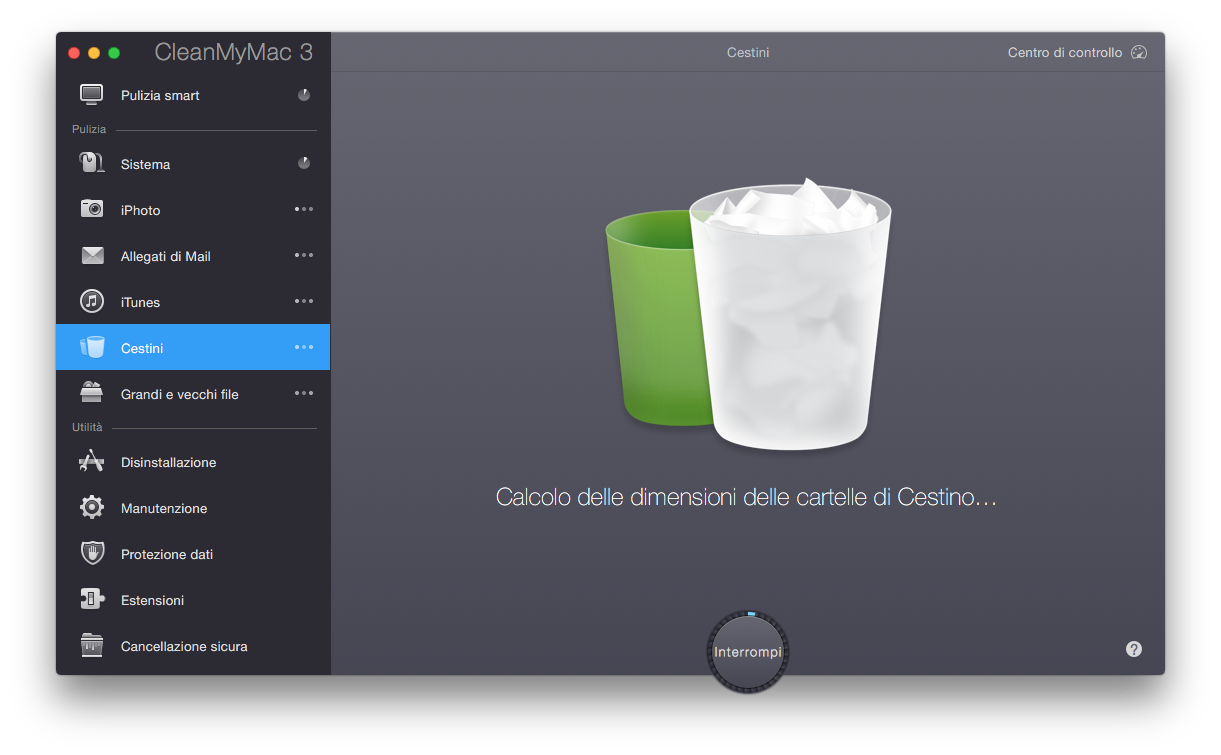Open Allegati di Mail module label

coord(166,256)
